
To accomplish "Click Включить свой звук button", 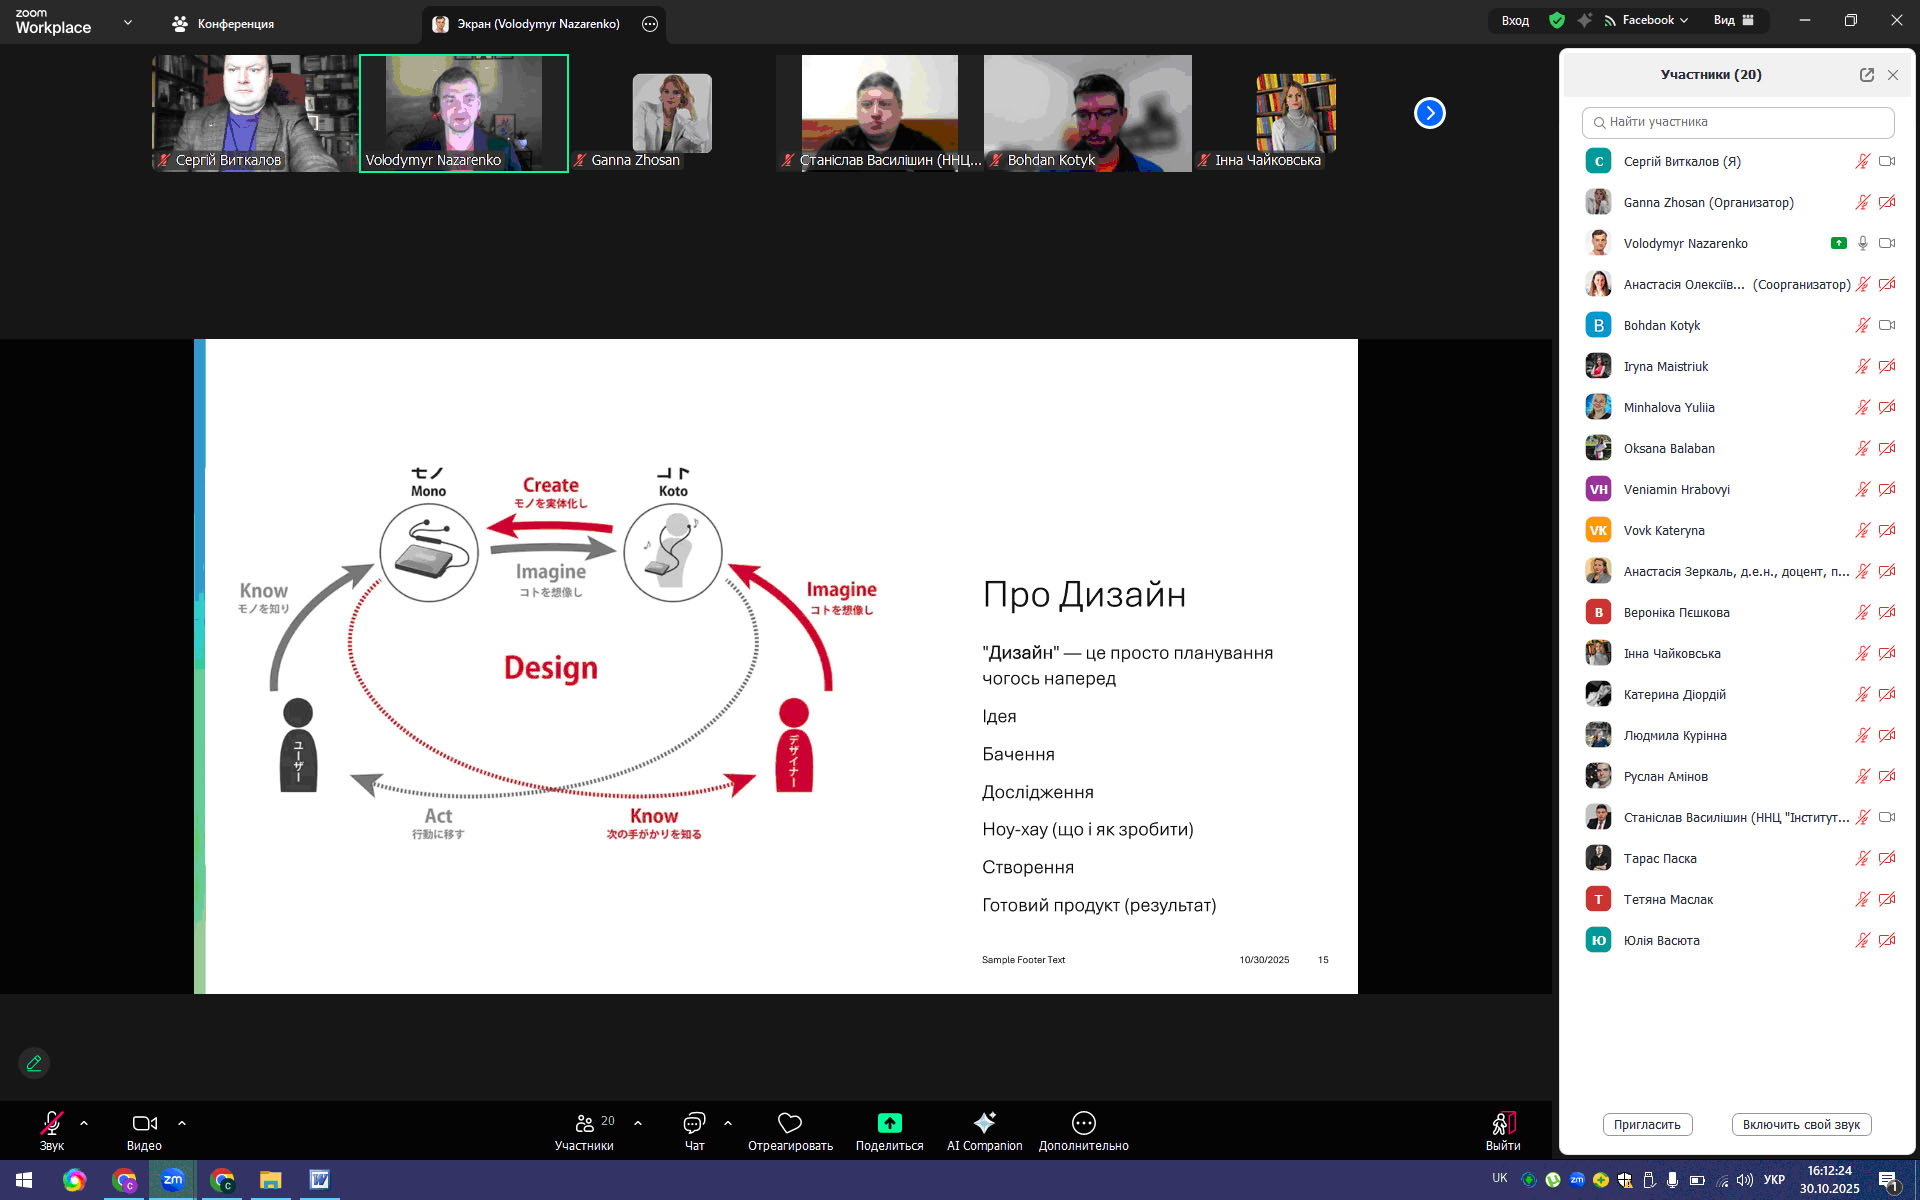I will click(1800, 1124).
